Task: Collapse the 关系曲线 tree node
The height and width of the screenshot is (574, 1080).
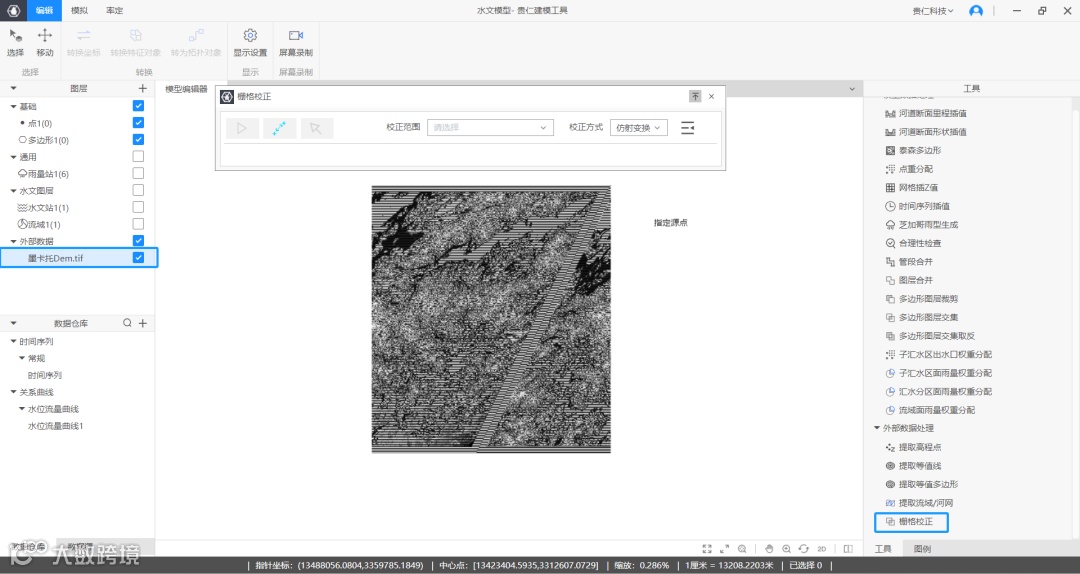Action: [x=13, y=392]
